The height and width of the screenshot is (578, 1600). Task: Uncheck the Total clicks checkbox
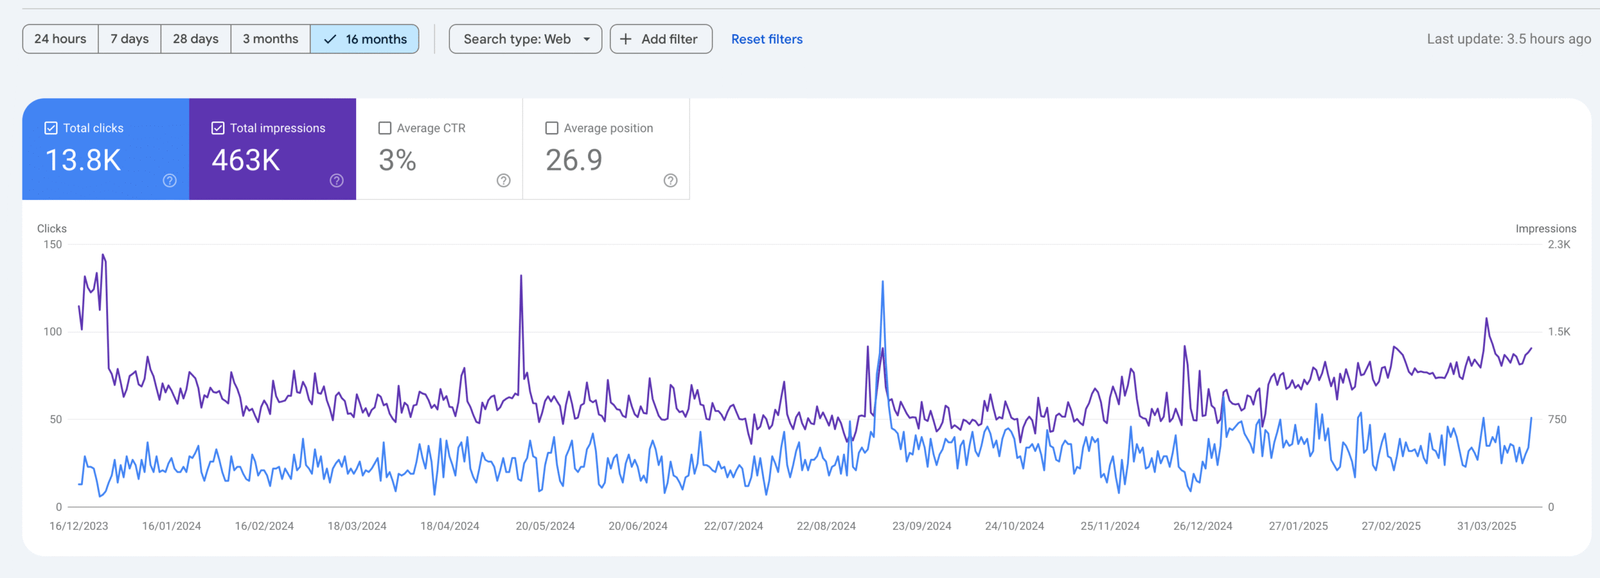[51, 128]
